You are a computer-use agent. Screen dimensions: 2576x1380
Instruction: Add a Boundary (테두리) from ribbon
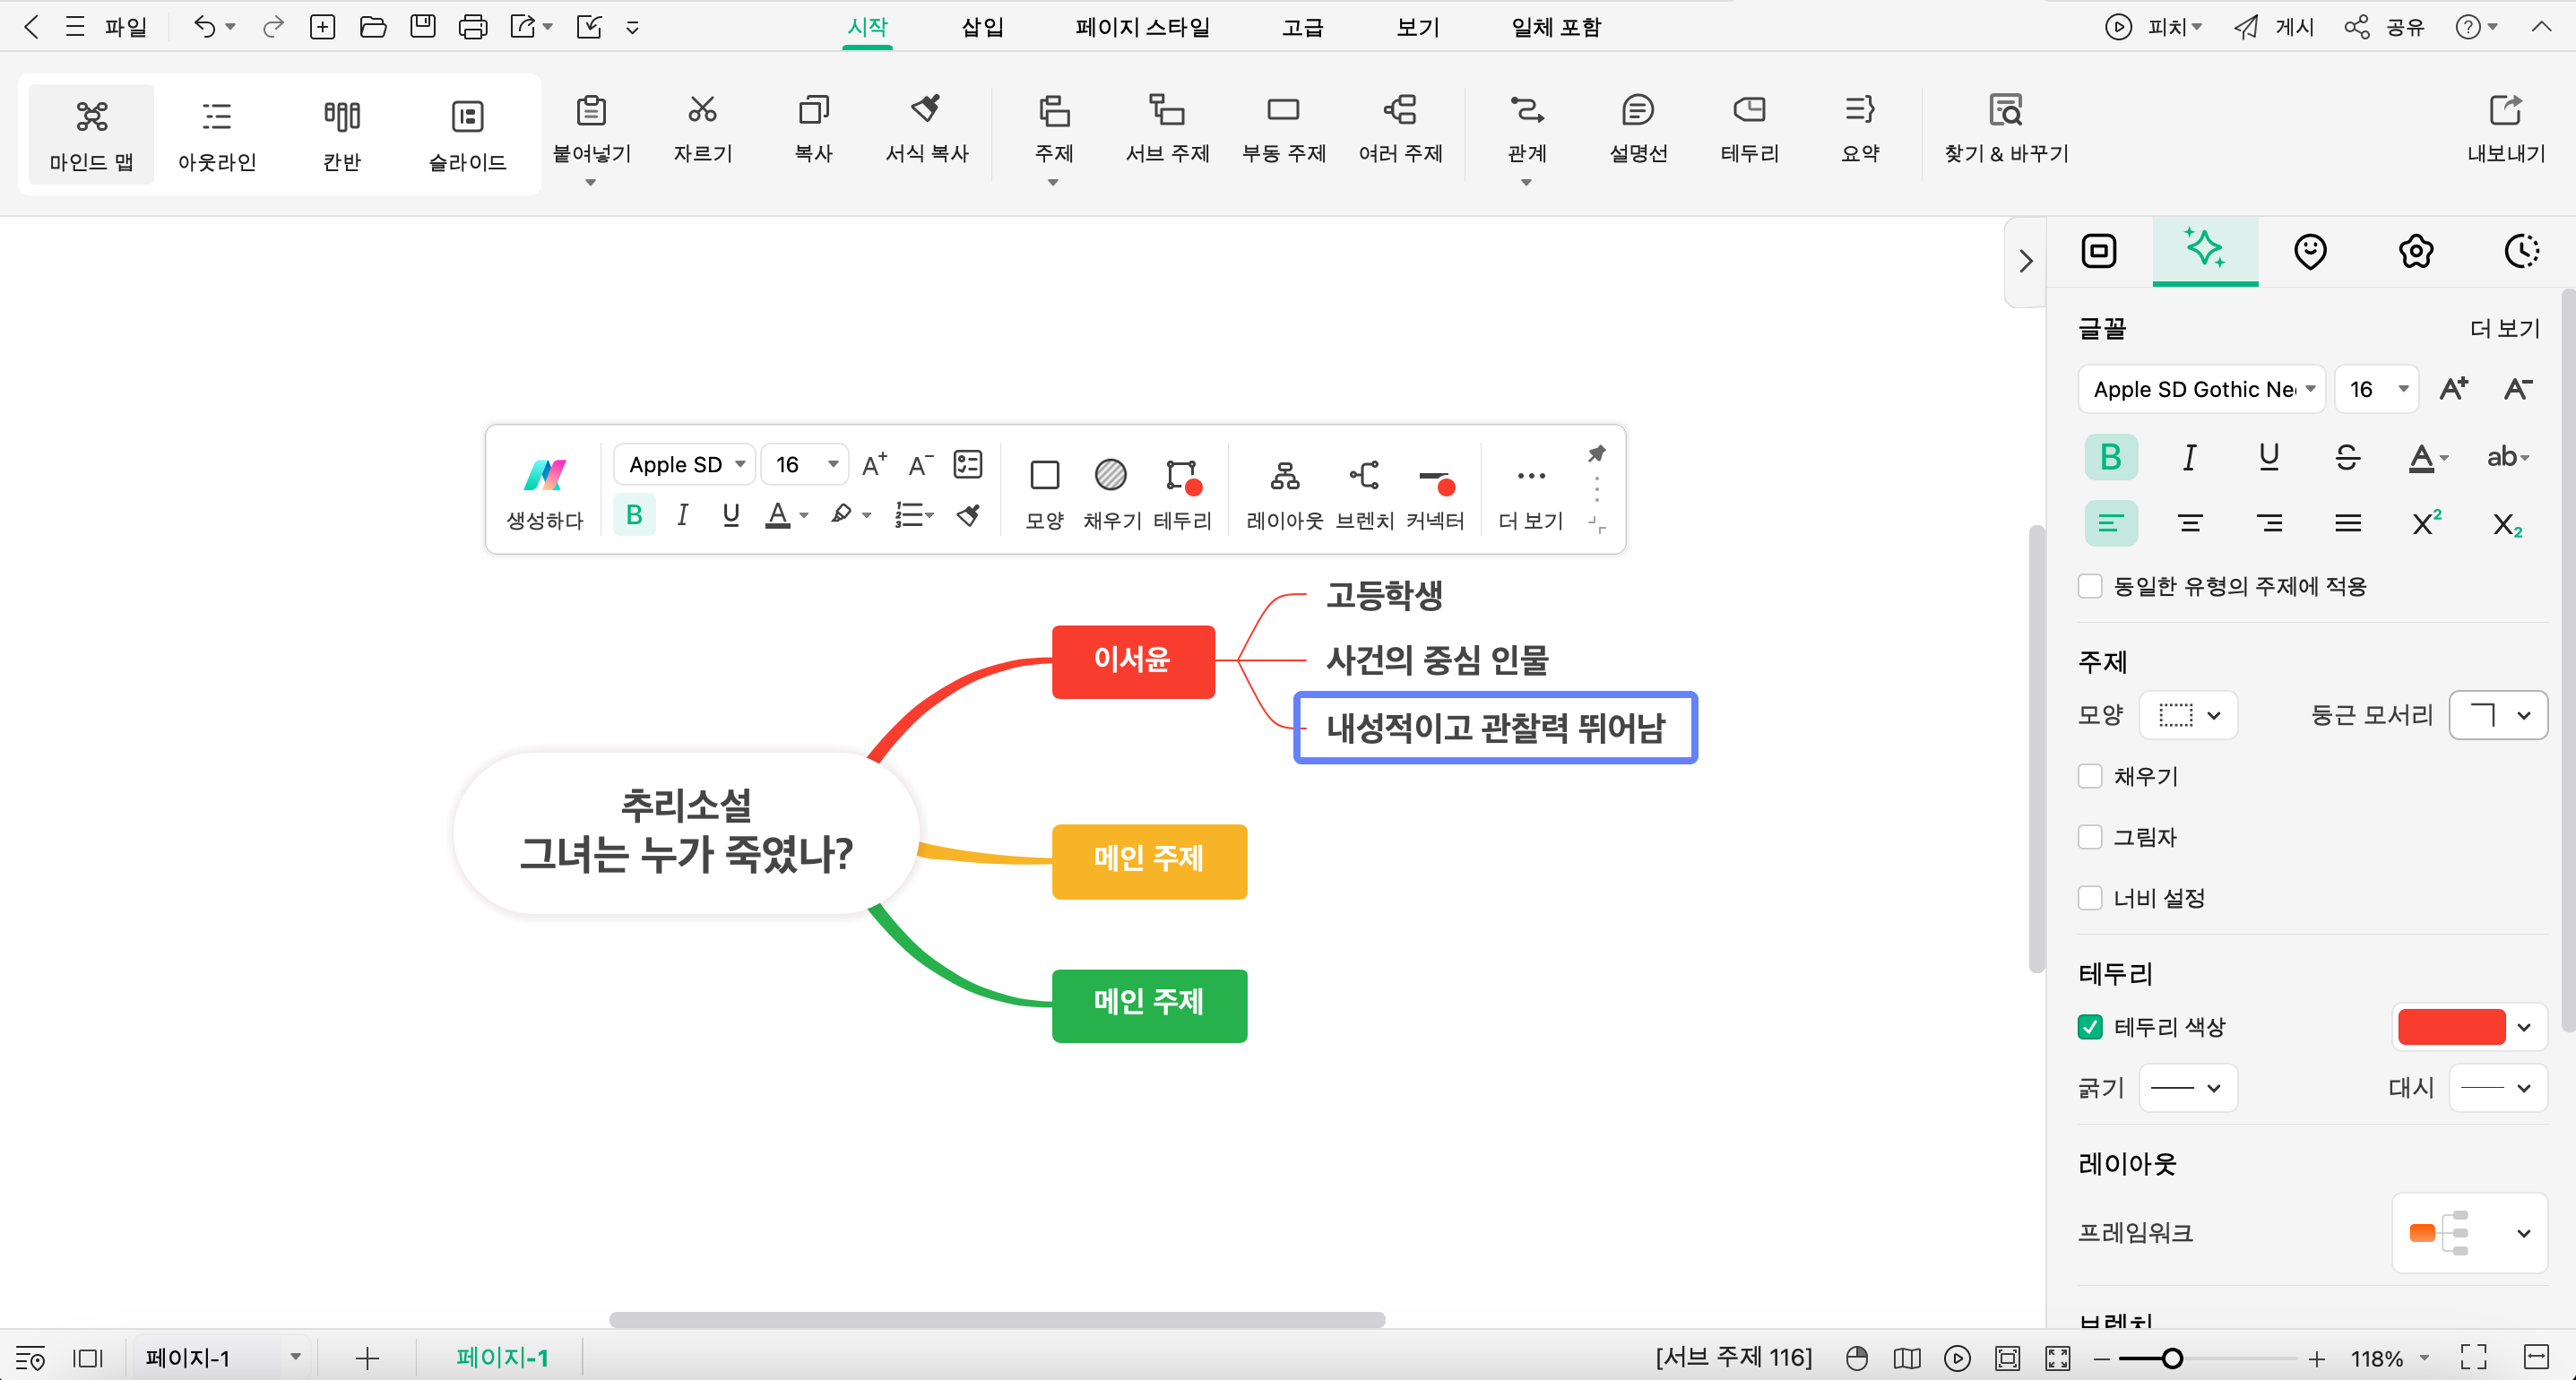point(1749,128)
